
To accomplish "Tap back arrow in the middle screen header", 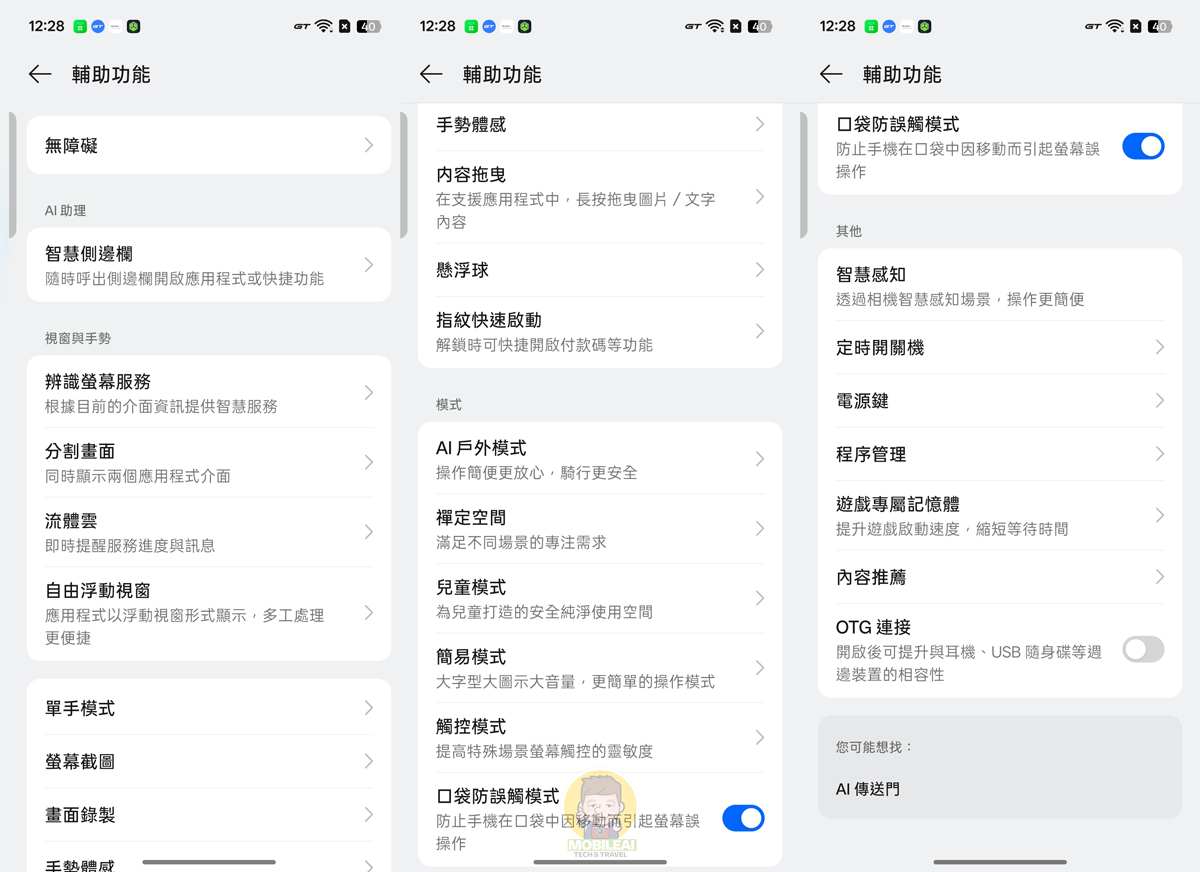I will (431, 74).
